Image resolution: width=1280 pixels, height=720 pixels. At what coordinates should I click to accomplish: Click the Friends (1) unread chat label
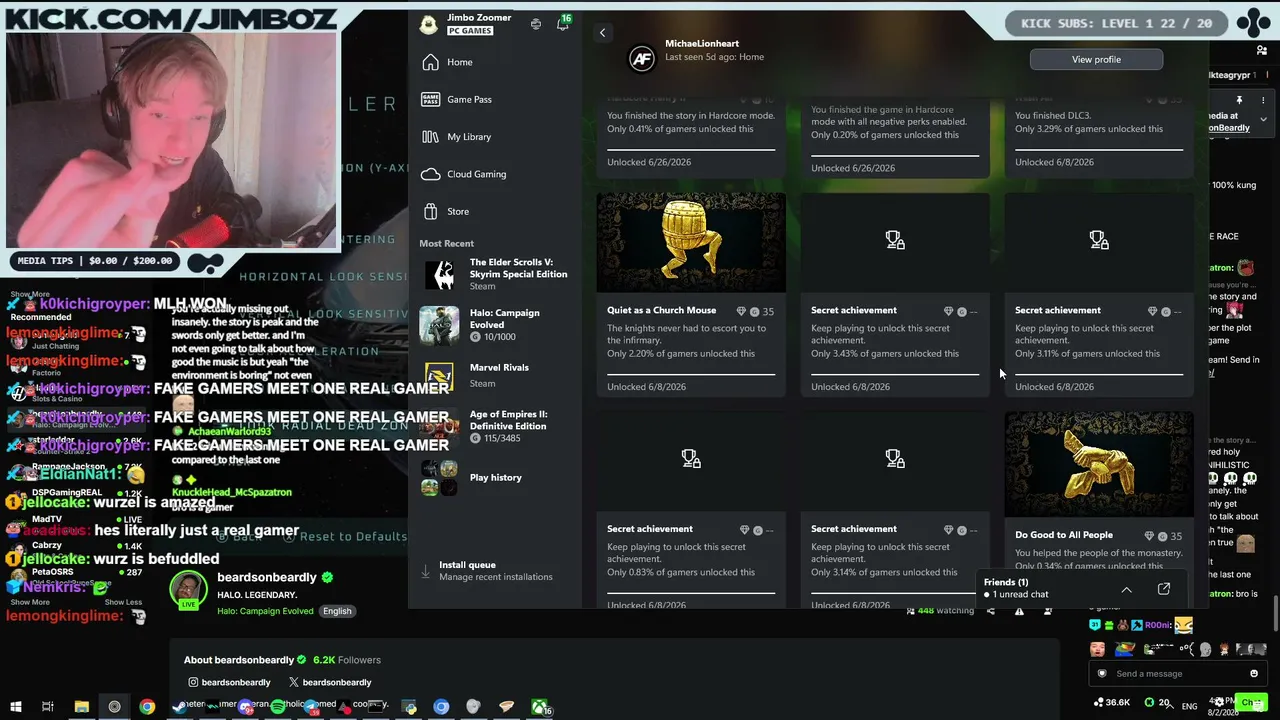(1016, 588)
